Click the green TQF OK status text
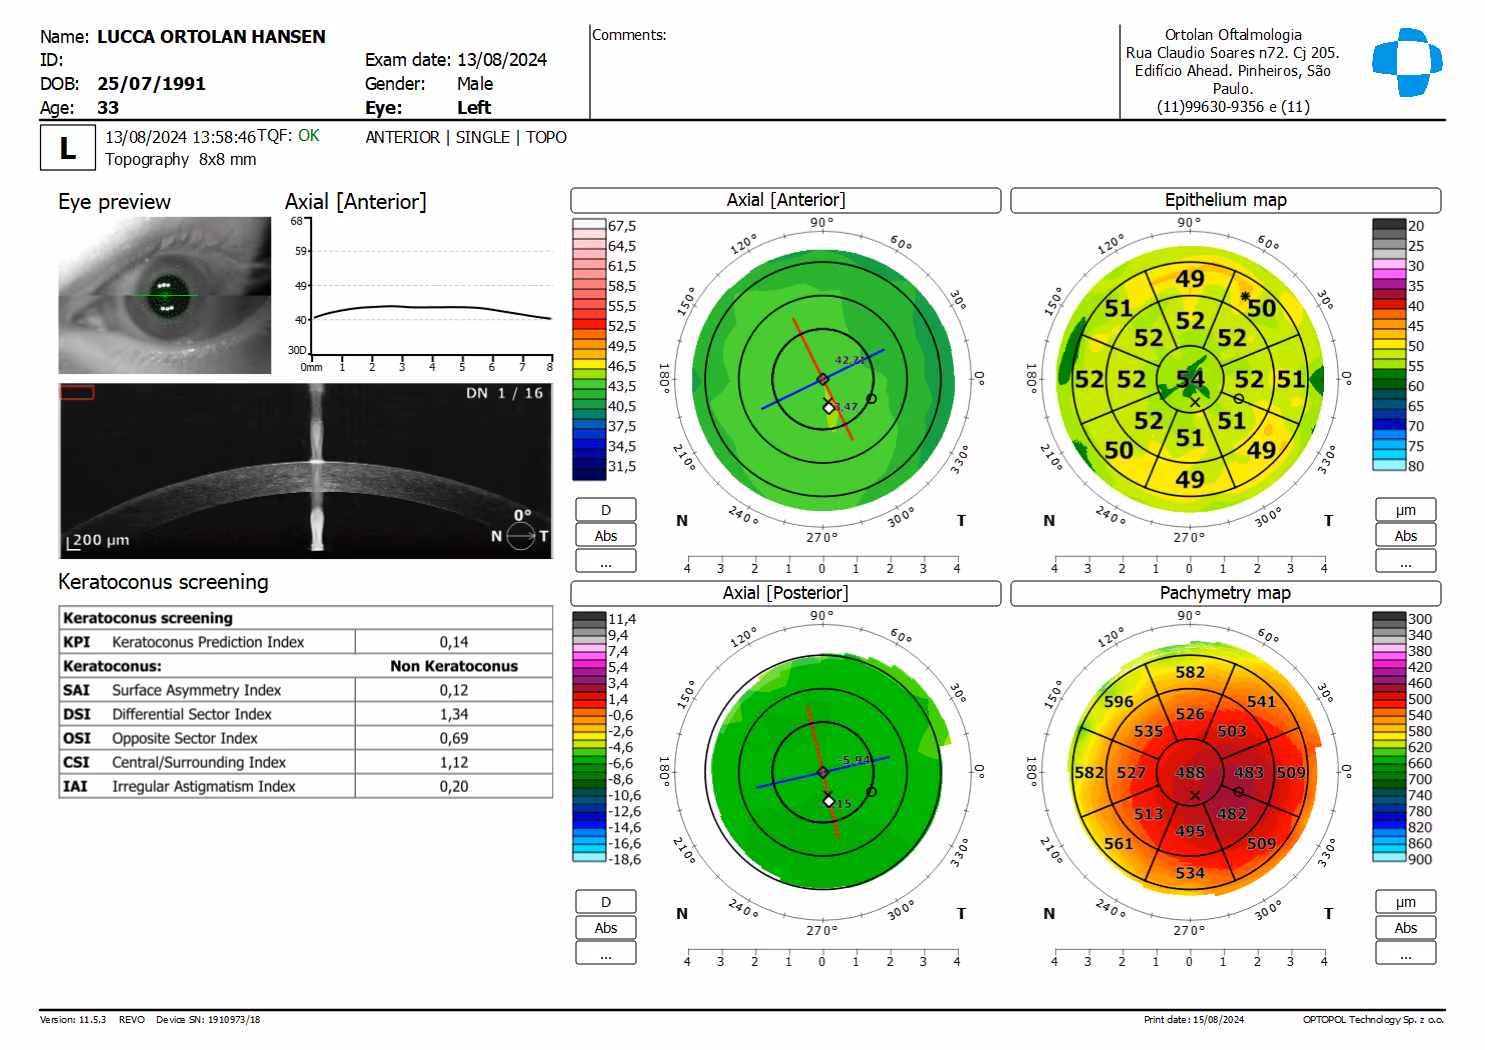The image size is (1485, 1050). (309, 136)
